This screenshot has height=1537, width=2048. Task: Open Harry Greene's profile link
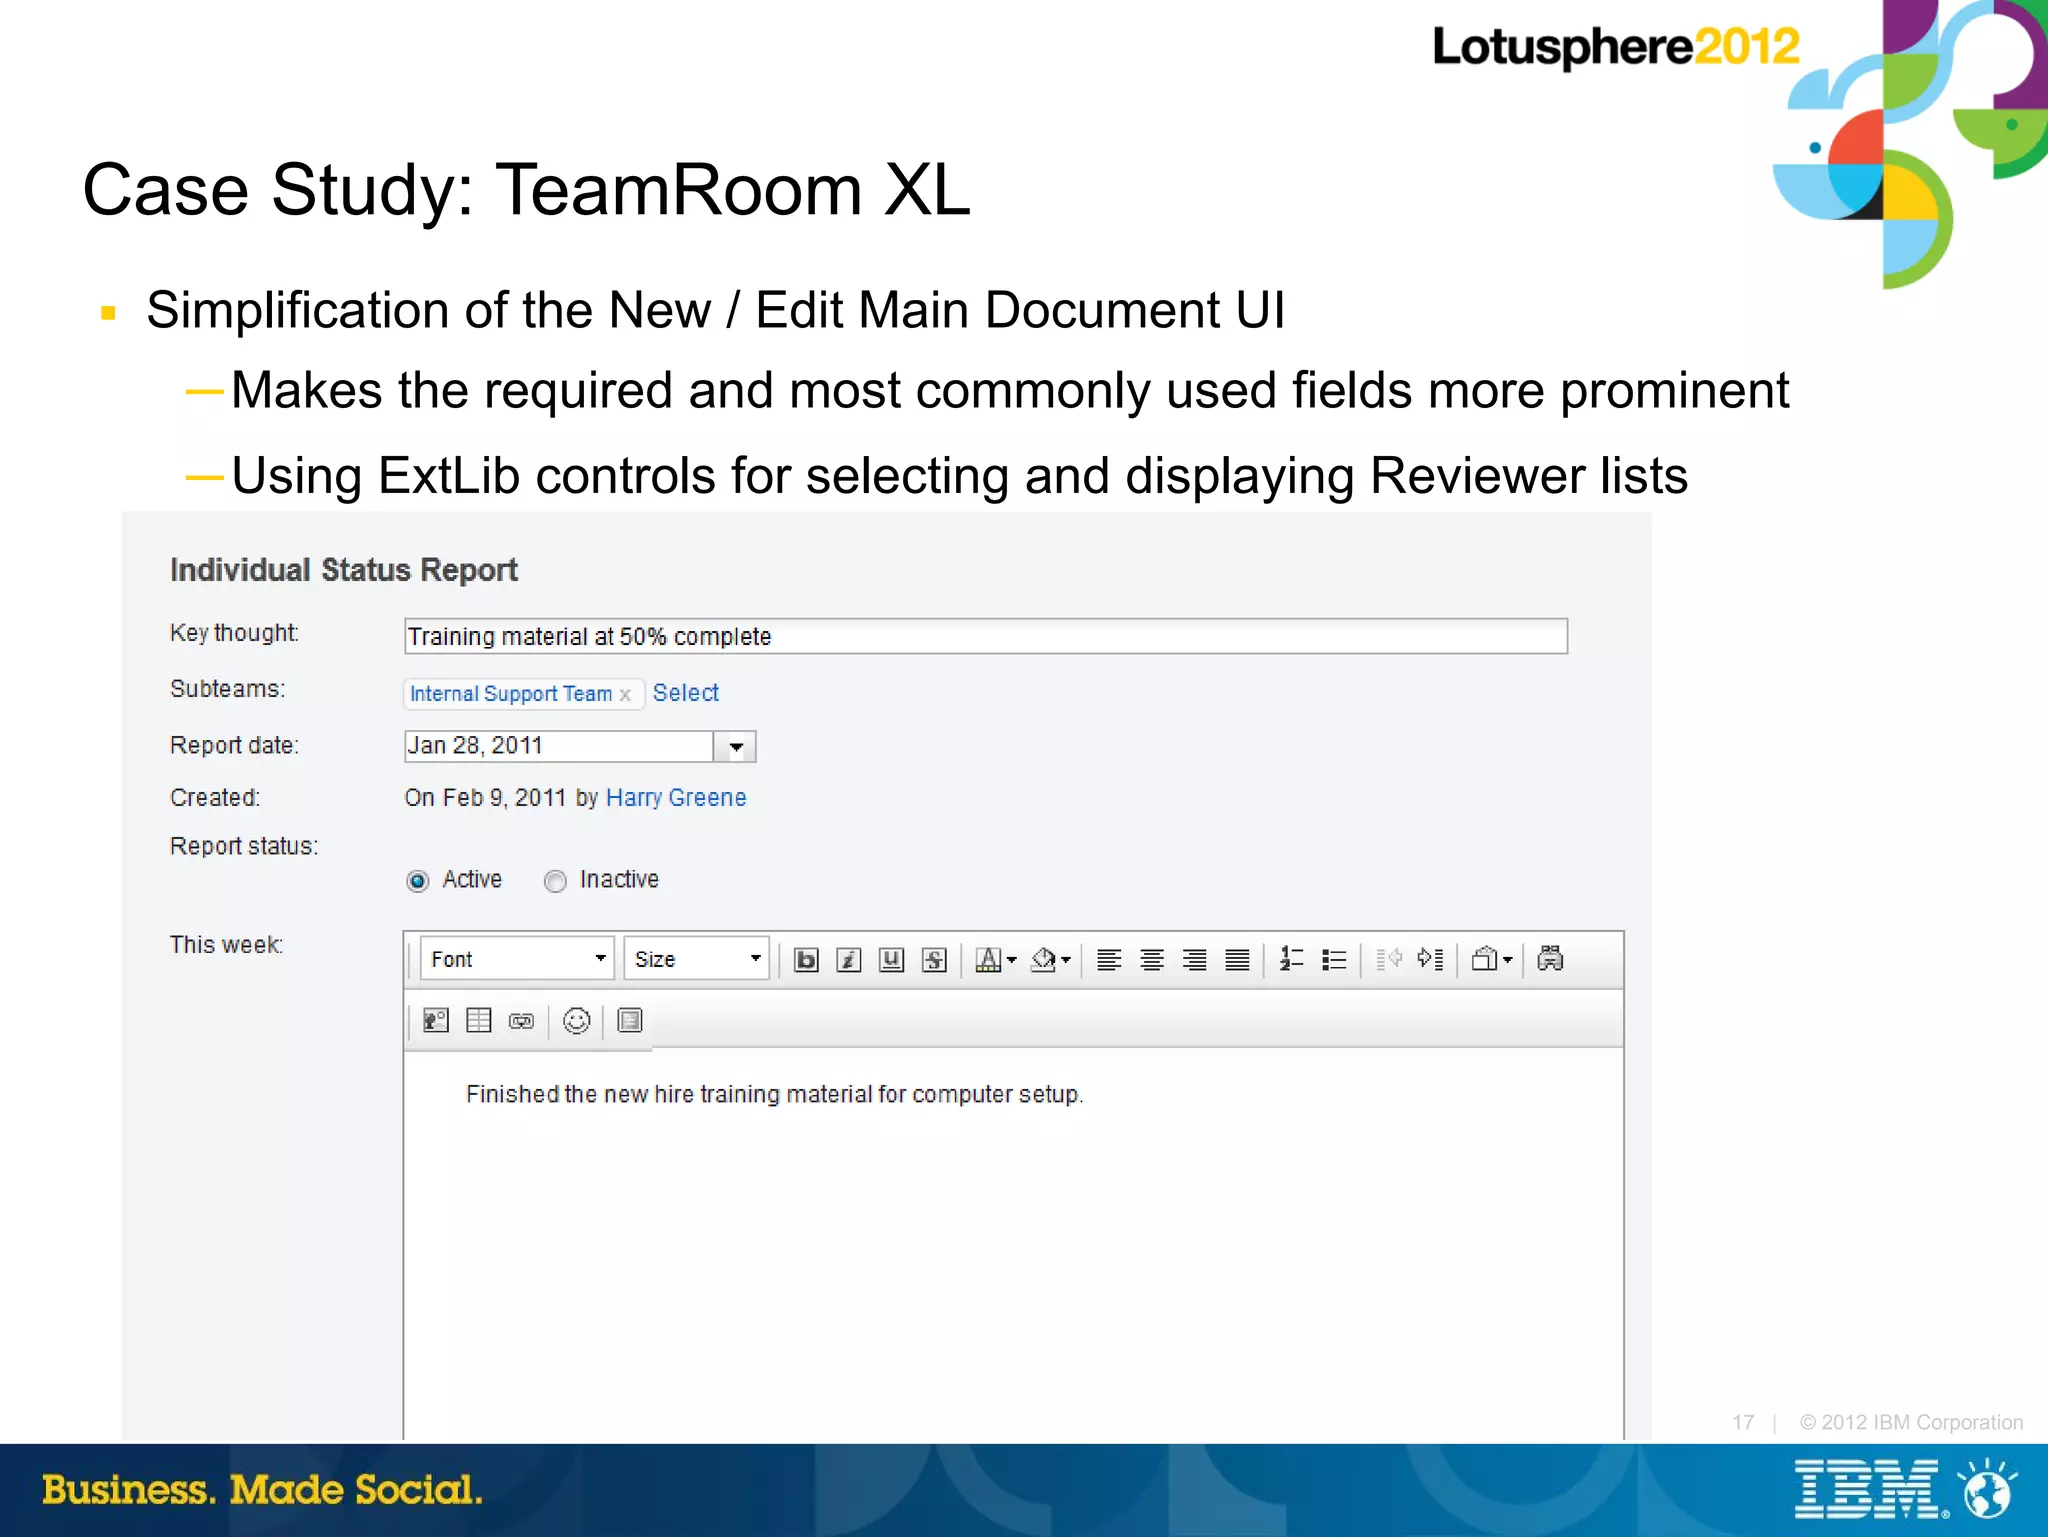click(676, 798)
